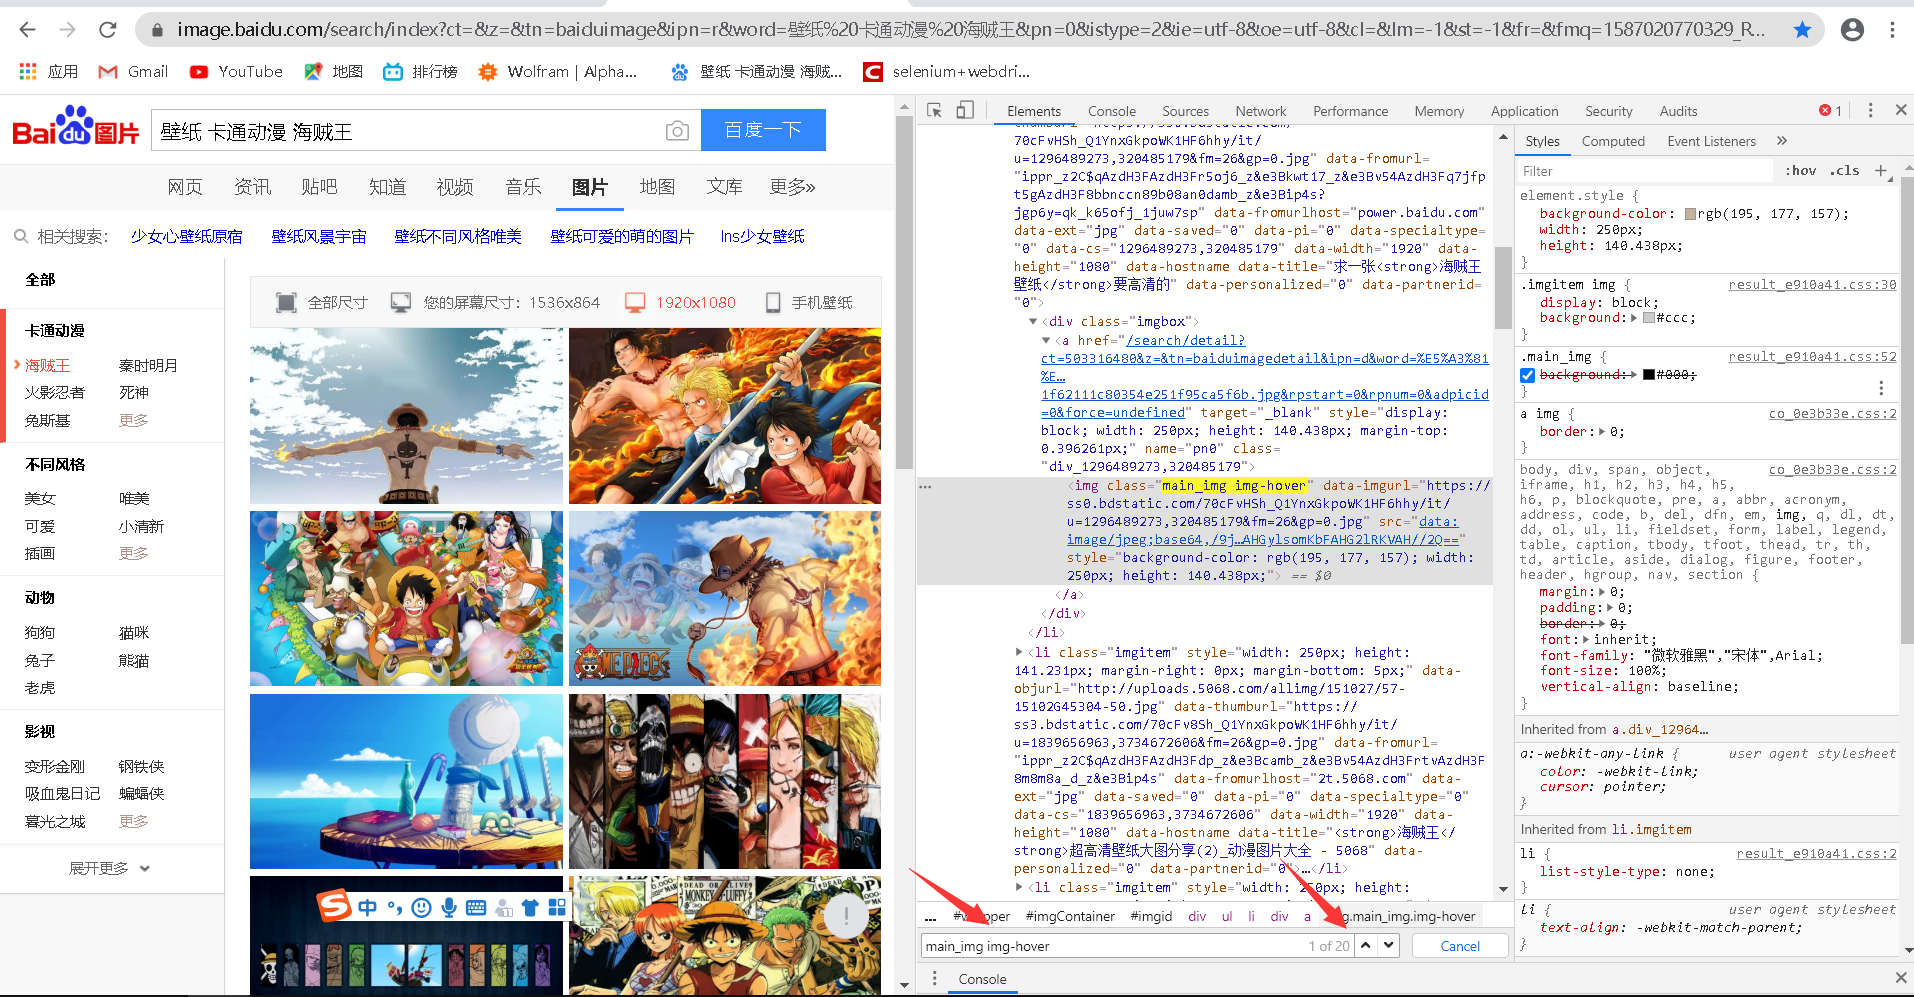Open the three brothers fire wallpaper thumbnail
The height and width of the screenshot is (997, 1914).
click(725, 416)
